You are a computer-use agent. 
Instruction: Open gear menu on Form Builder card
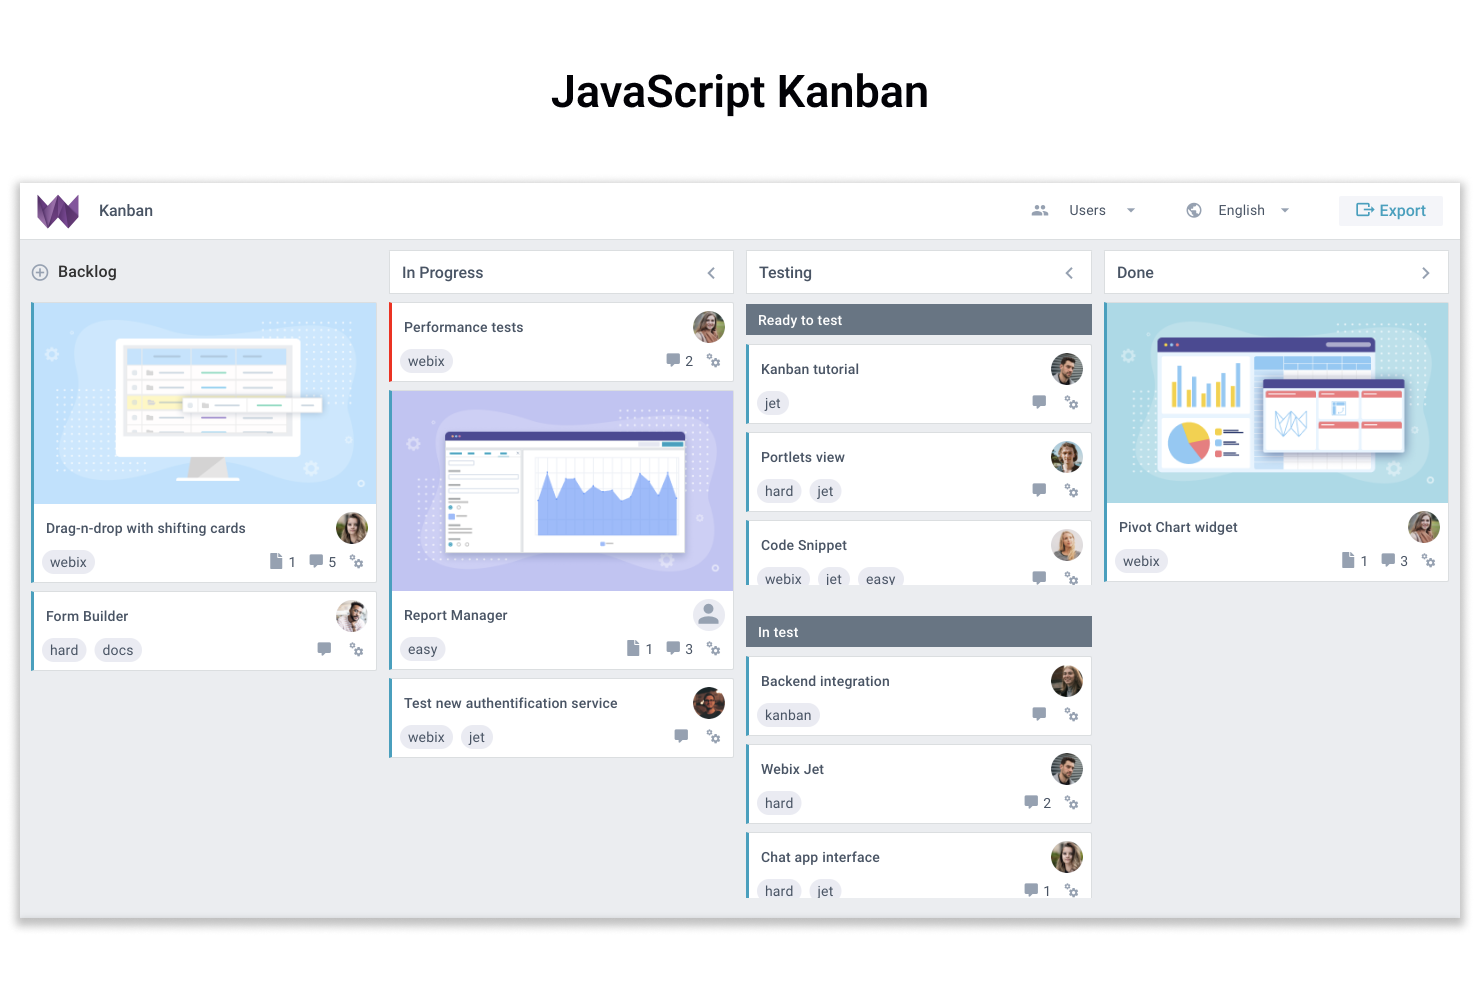point(357,650)
